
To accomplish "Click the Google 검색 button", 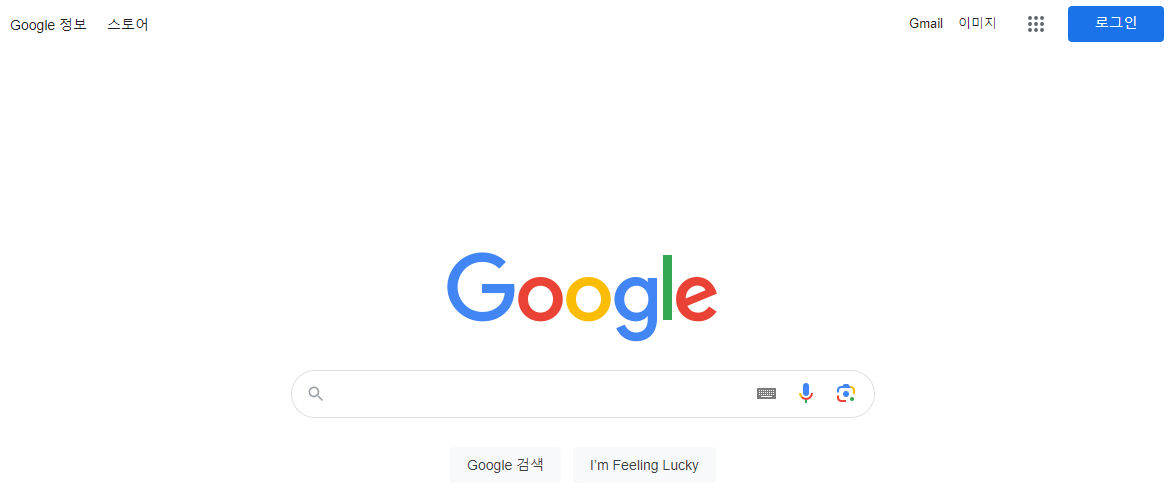I will click(505, 465).
